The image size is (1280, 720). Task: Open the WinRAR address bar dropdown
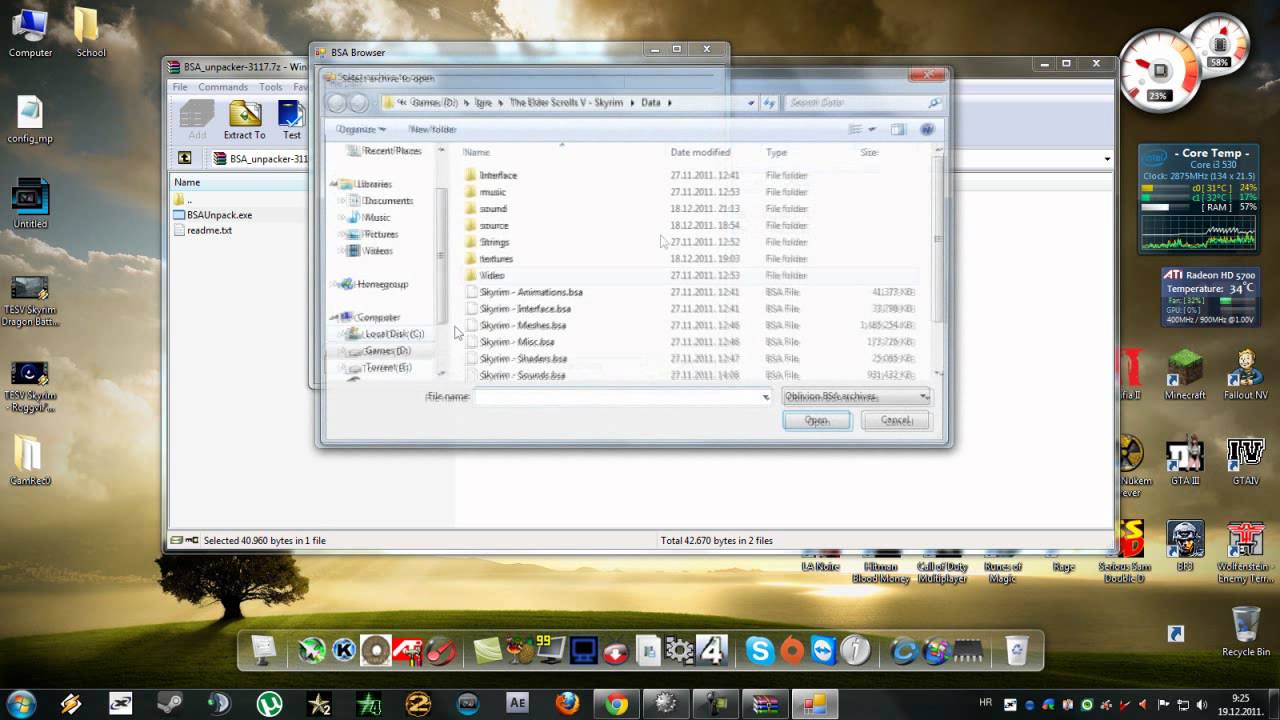[x=1107, y=159]
